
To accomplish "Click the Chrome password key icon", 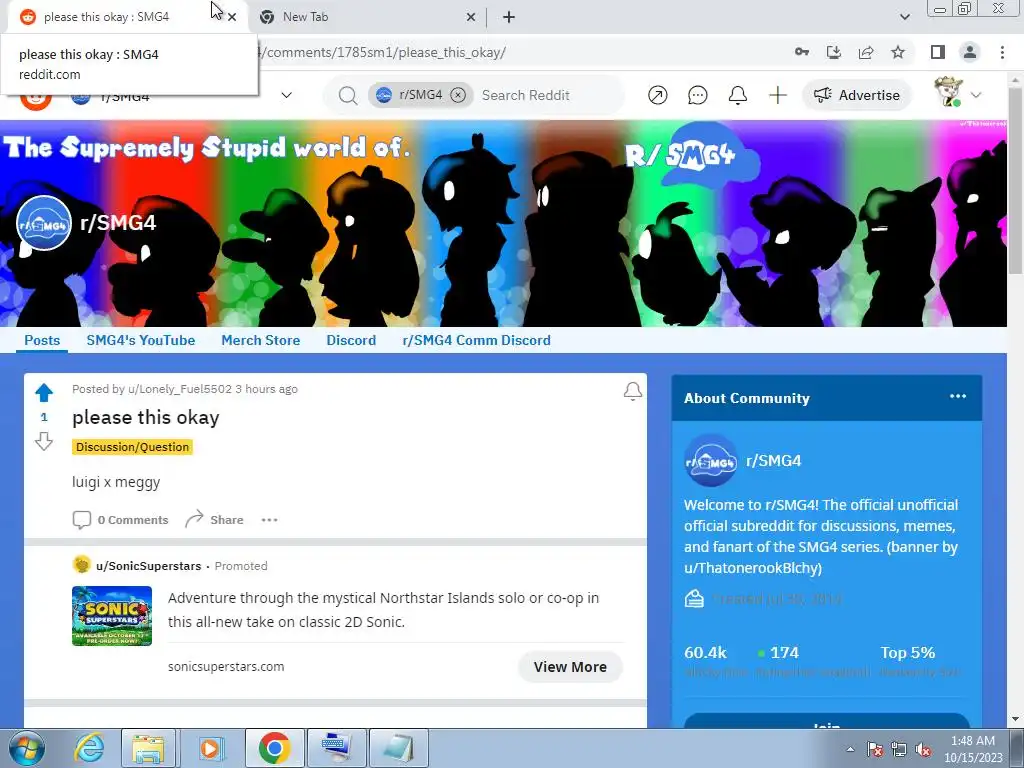I will (x=802, y=52).
